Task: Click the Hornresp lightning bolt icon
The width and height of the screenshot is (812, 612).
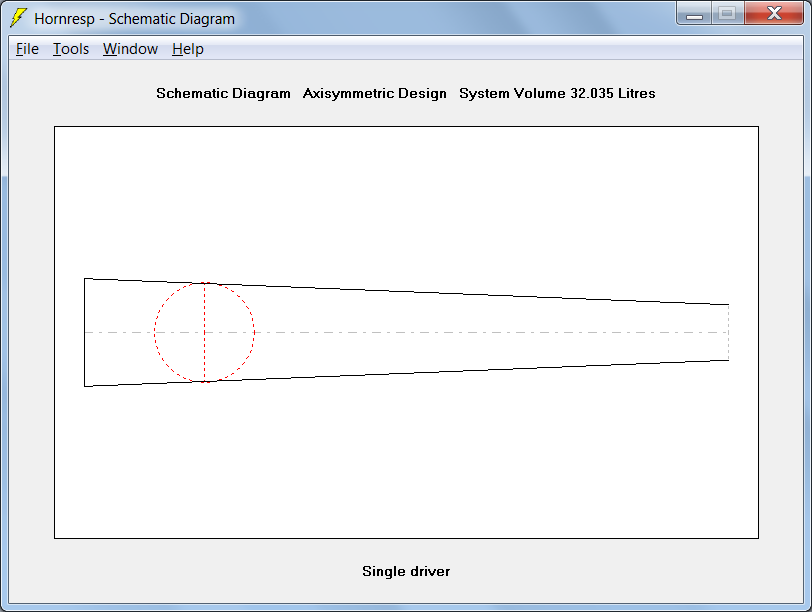Action: 19,18
